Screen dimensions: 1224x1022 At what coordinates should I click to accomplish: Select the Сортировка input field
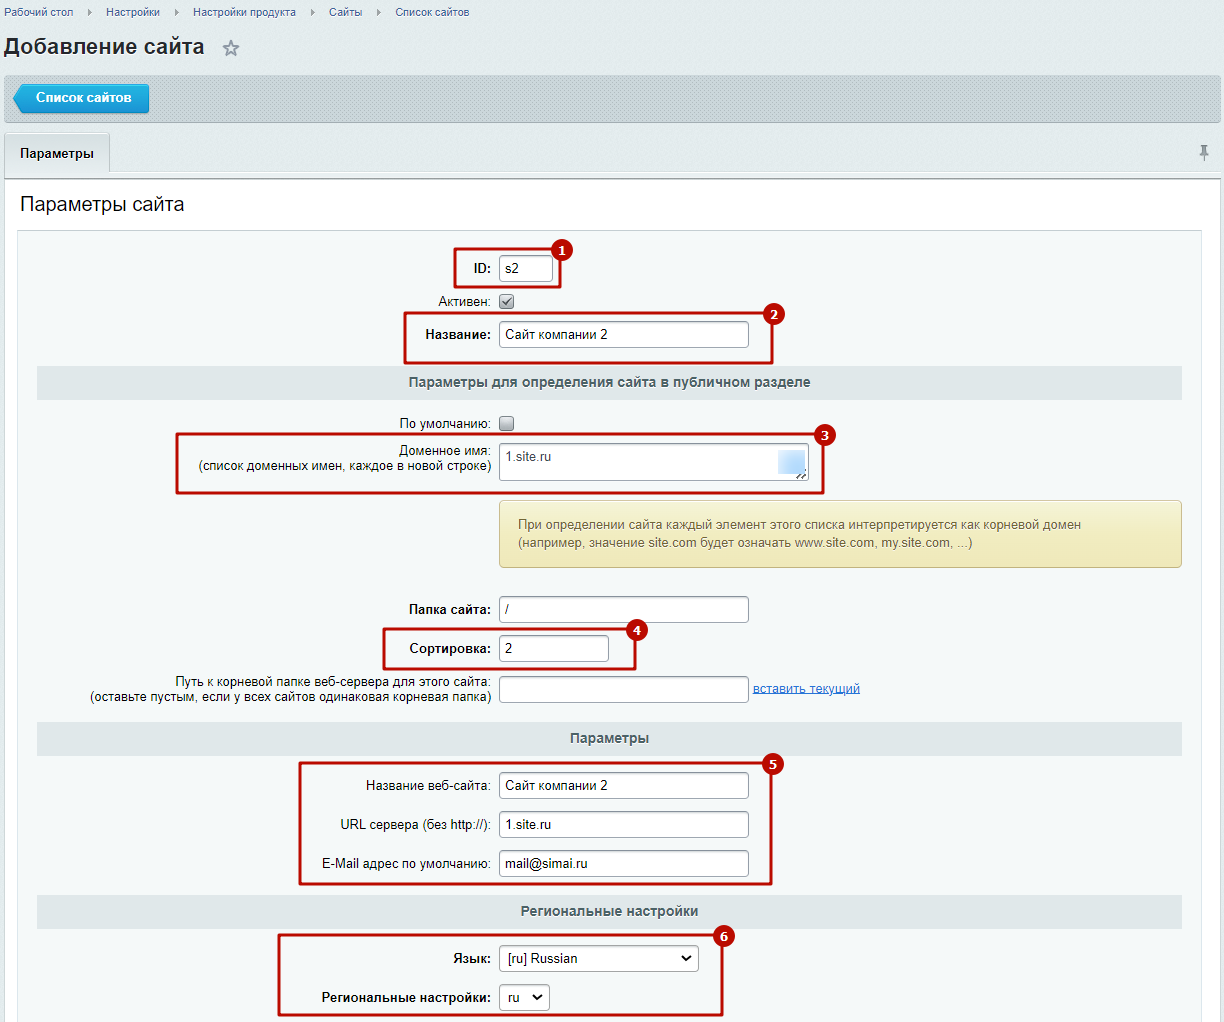click(553, 648)
